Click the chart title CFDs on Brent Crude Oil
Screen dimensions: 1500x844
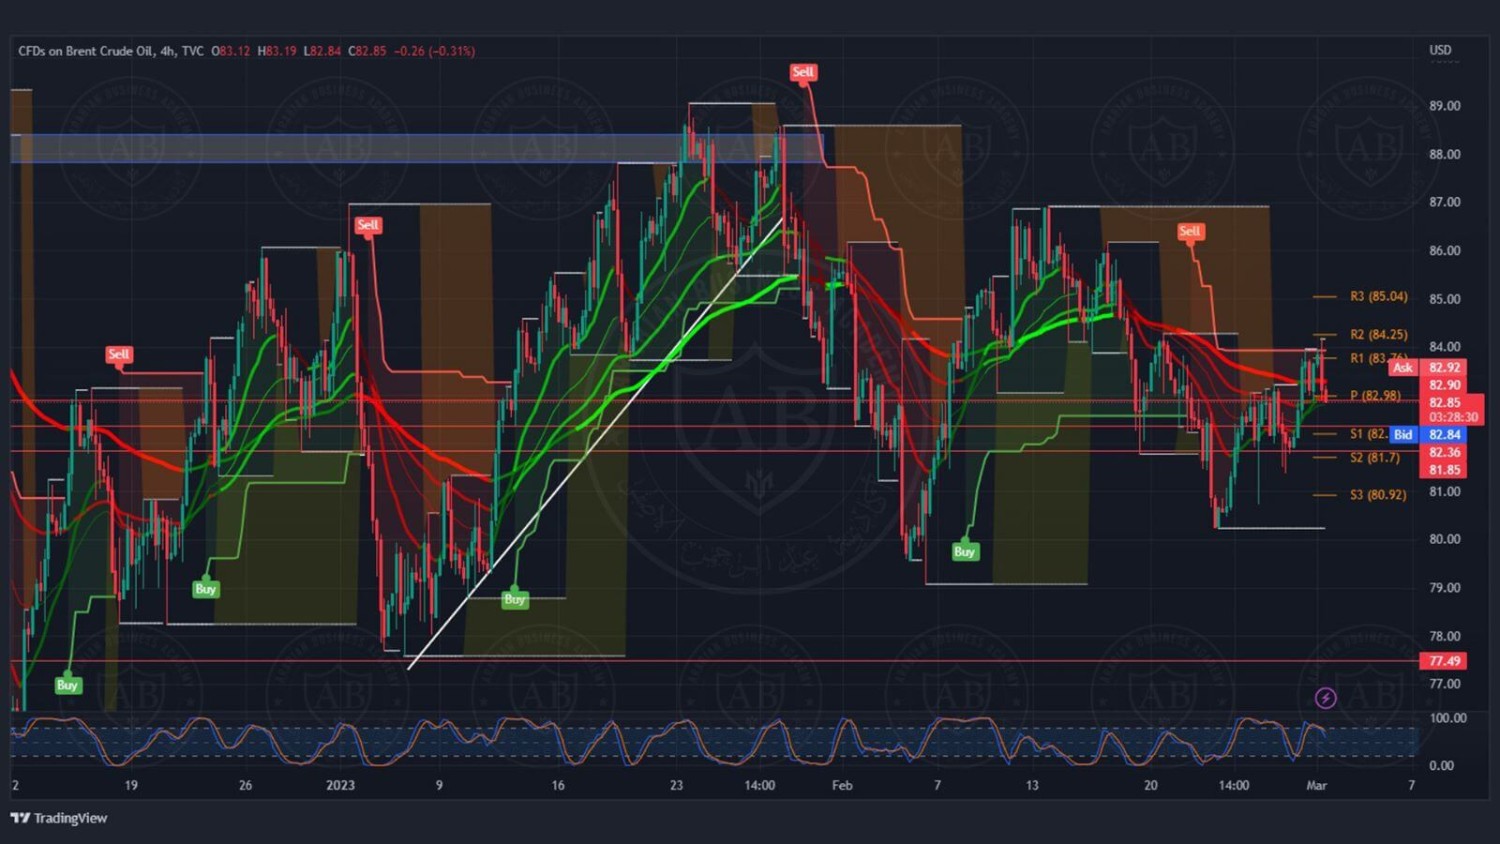pos(85,51)
